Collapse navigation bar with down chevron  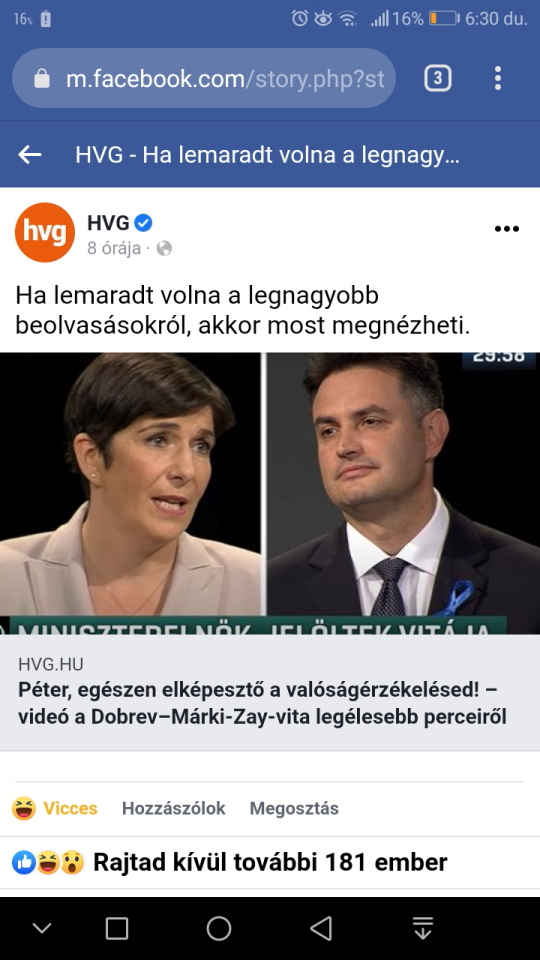(x=42, y=928)
